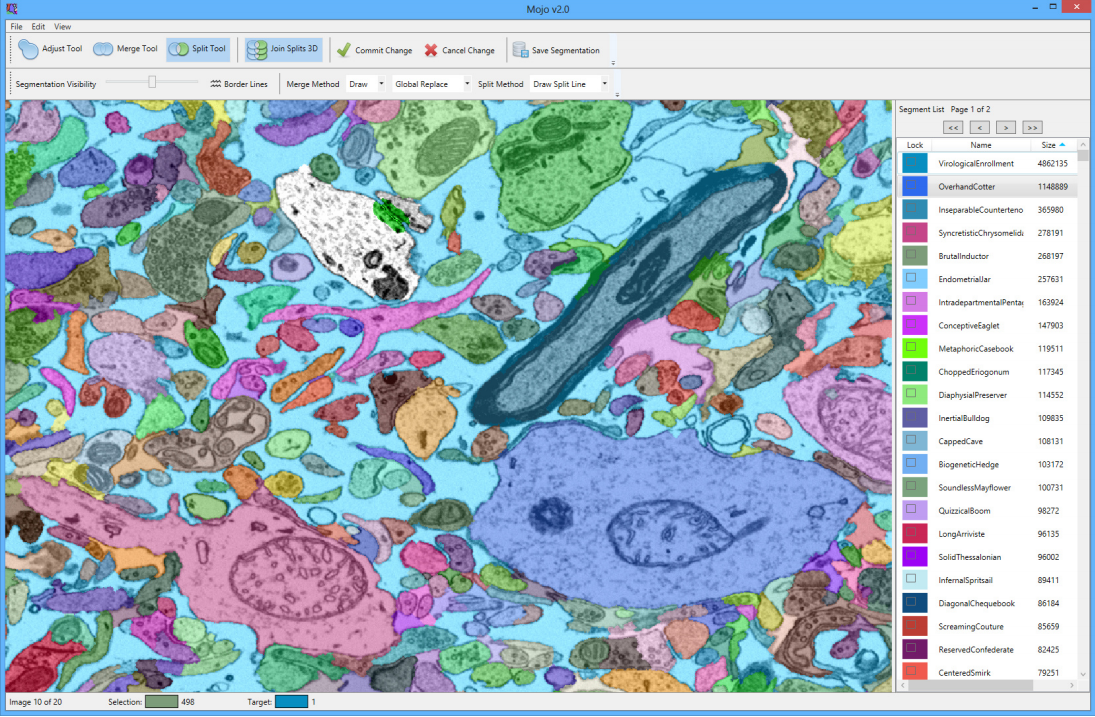Image resolution: width=1095 pixels, height=717 pixels.
Task: Click Commit Change checkmark
Action: [343, 50]
